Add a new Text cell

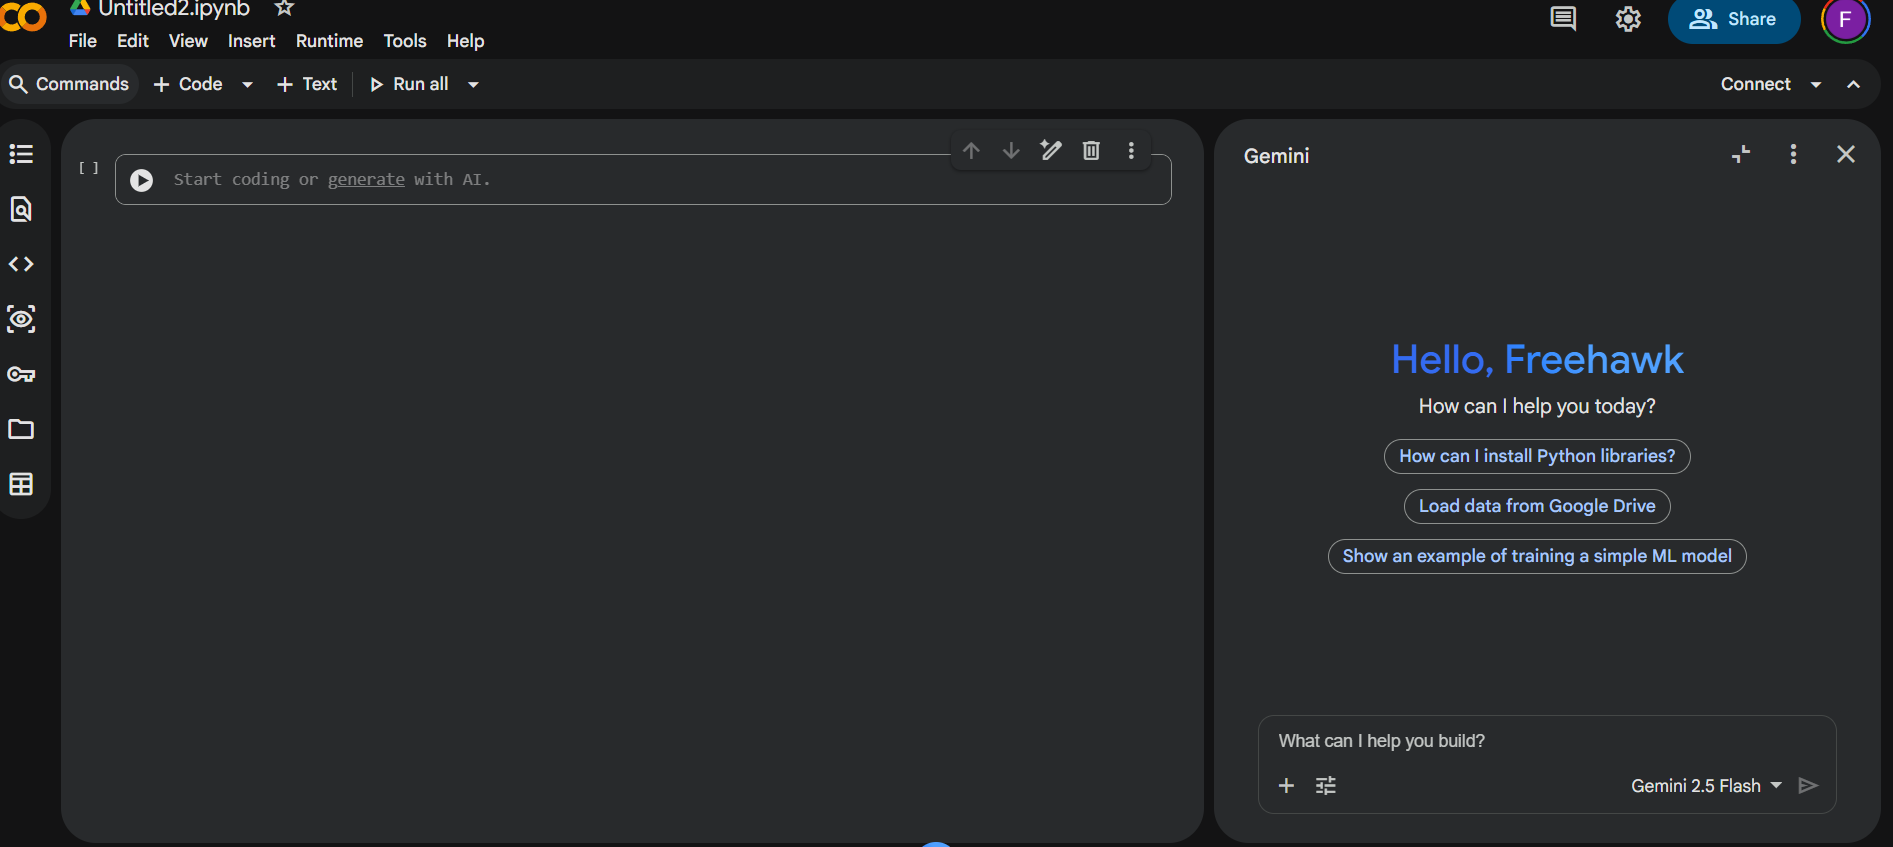coord(307,85)
